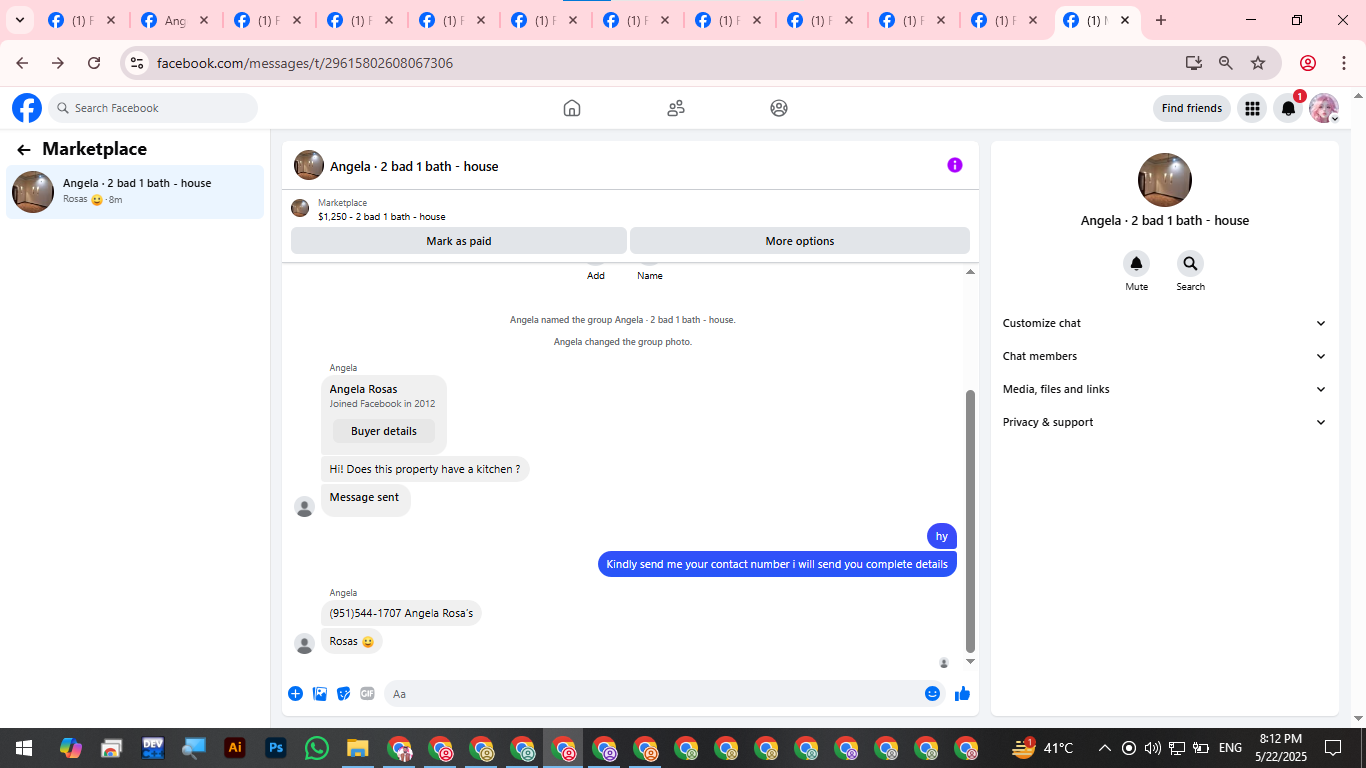Expand Media, files and links section
Viewport: 1366px width, 768px height.
click(1164, 389)
